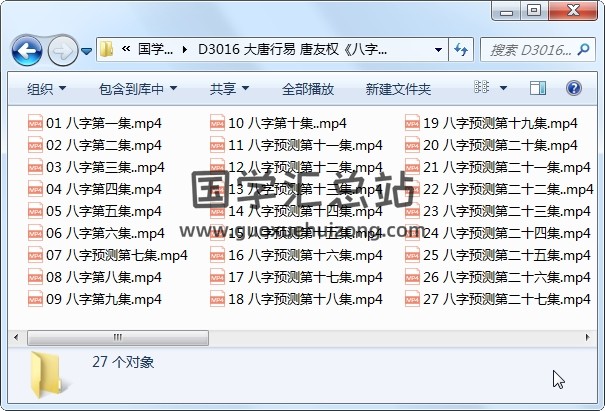Open the recent pages dropdown arrow
Viewport: 605px width, 411px height.
tap(87, 50)
